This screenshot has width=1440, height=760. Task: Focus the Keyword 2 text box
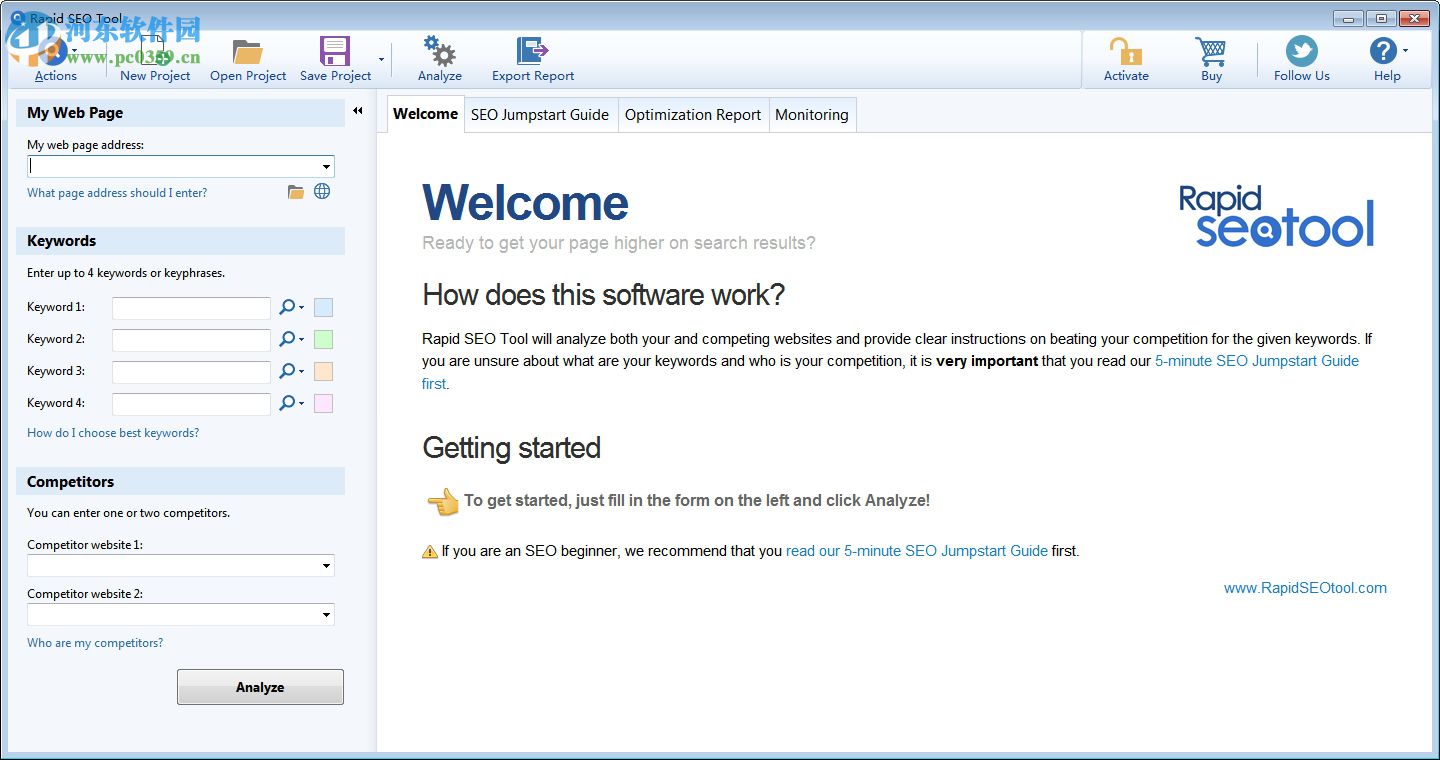[x=191, y=340]
